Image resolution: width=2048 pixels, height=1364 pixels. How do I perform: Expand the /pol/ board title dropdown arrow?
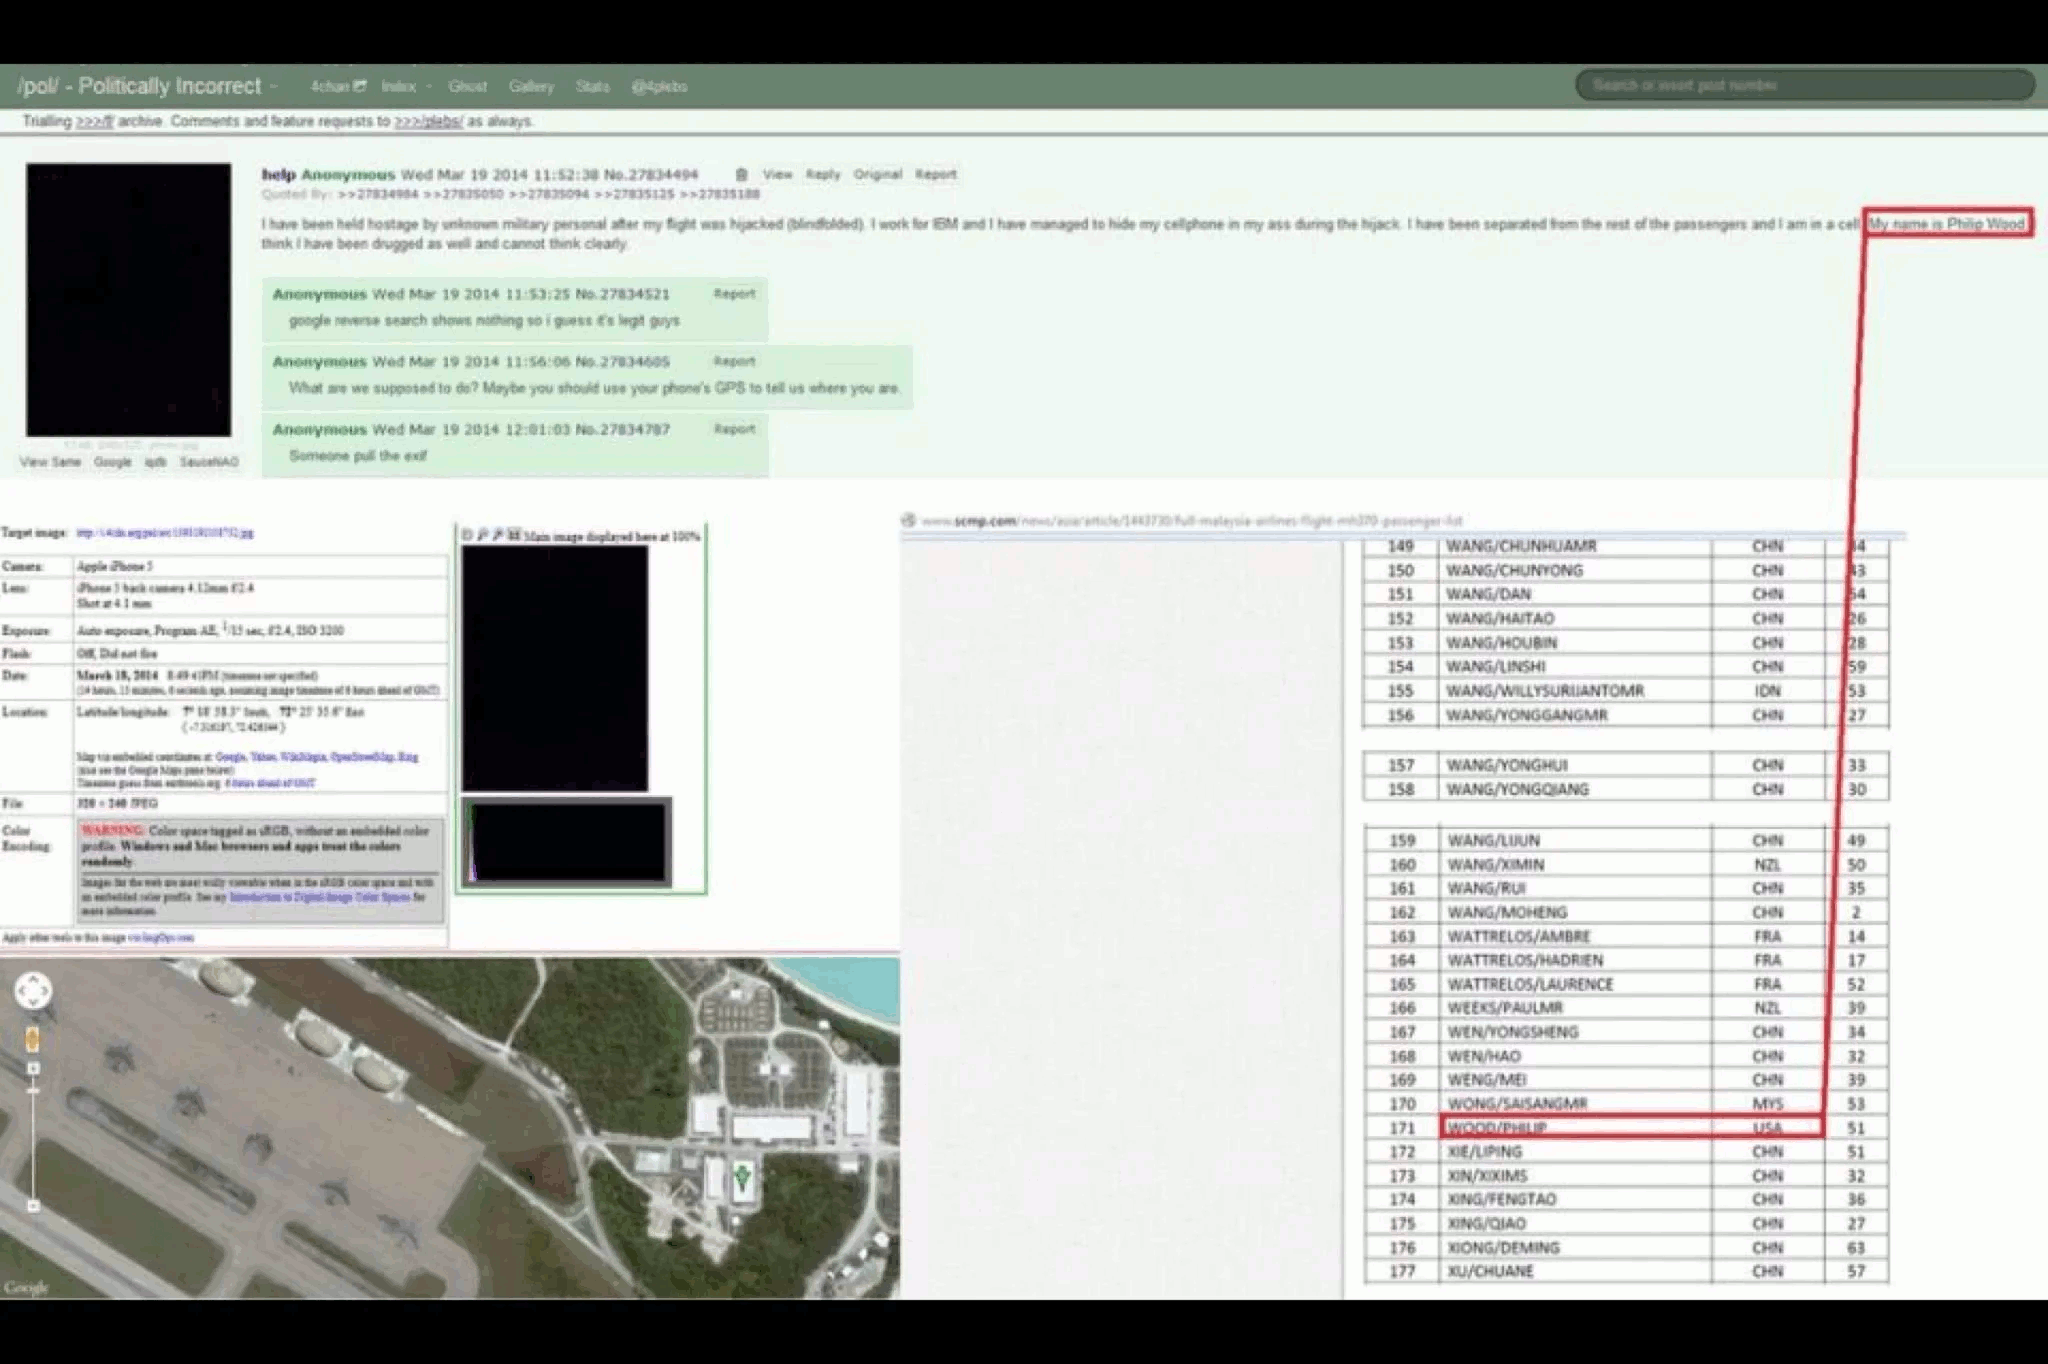click(273, 87)
